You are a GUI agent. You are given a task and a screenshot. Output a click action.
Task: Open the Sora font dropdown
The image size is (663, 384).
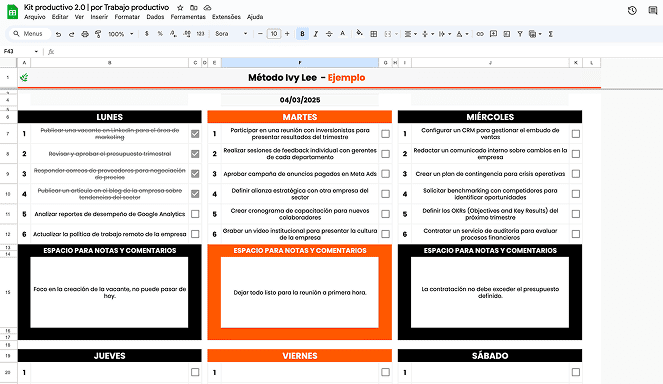pyautogui.click(x=231, y=34)
